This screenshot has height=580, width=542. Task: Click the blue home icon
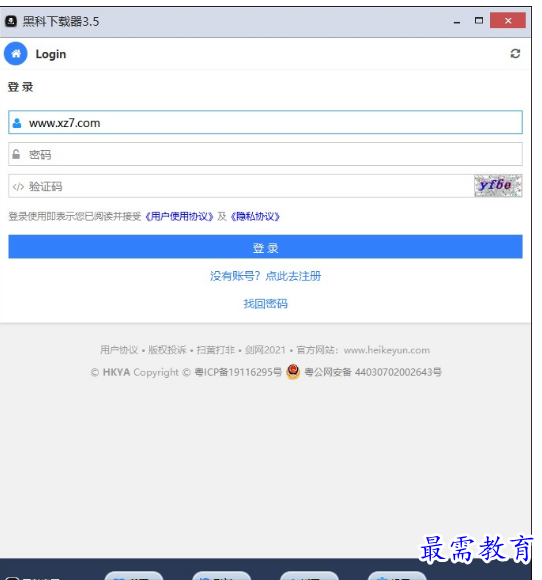pos(16,54)
